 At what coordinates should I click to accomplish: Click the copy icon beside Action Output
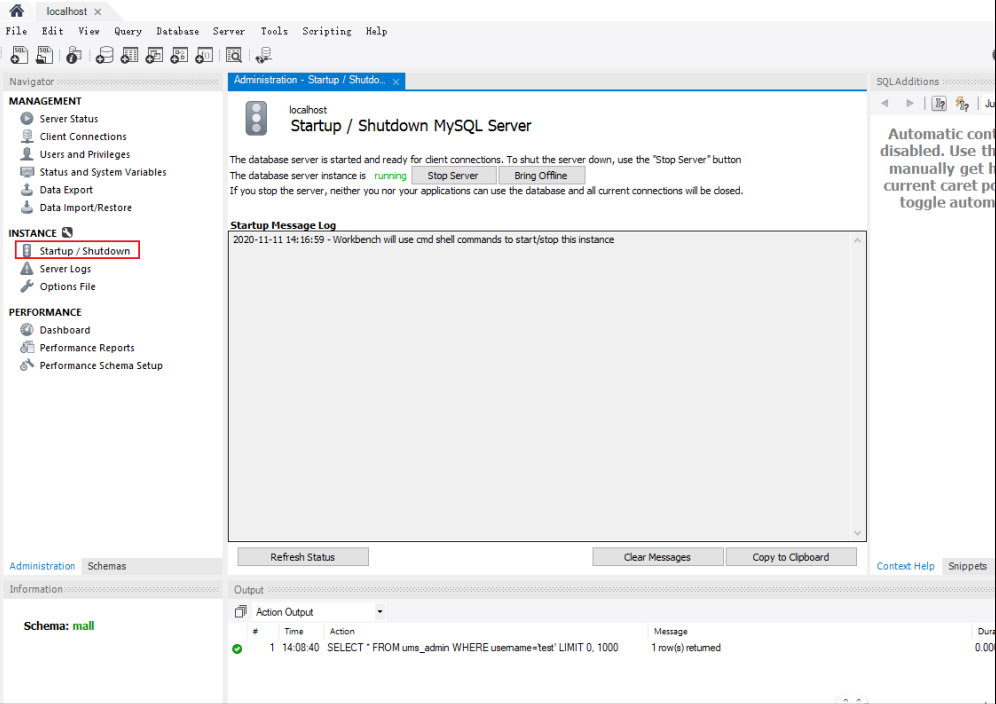click(x=240, y=611)
